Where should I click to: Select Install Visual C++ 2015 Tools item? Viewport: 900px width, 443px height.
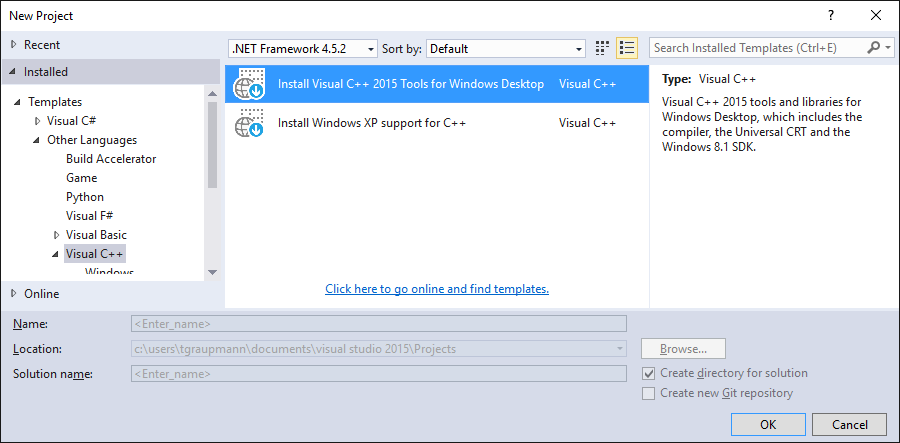[x=437, y=84]
